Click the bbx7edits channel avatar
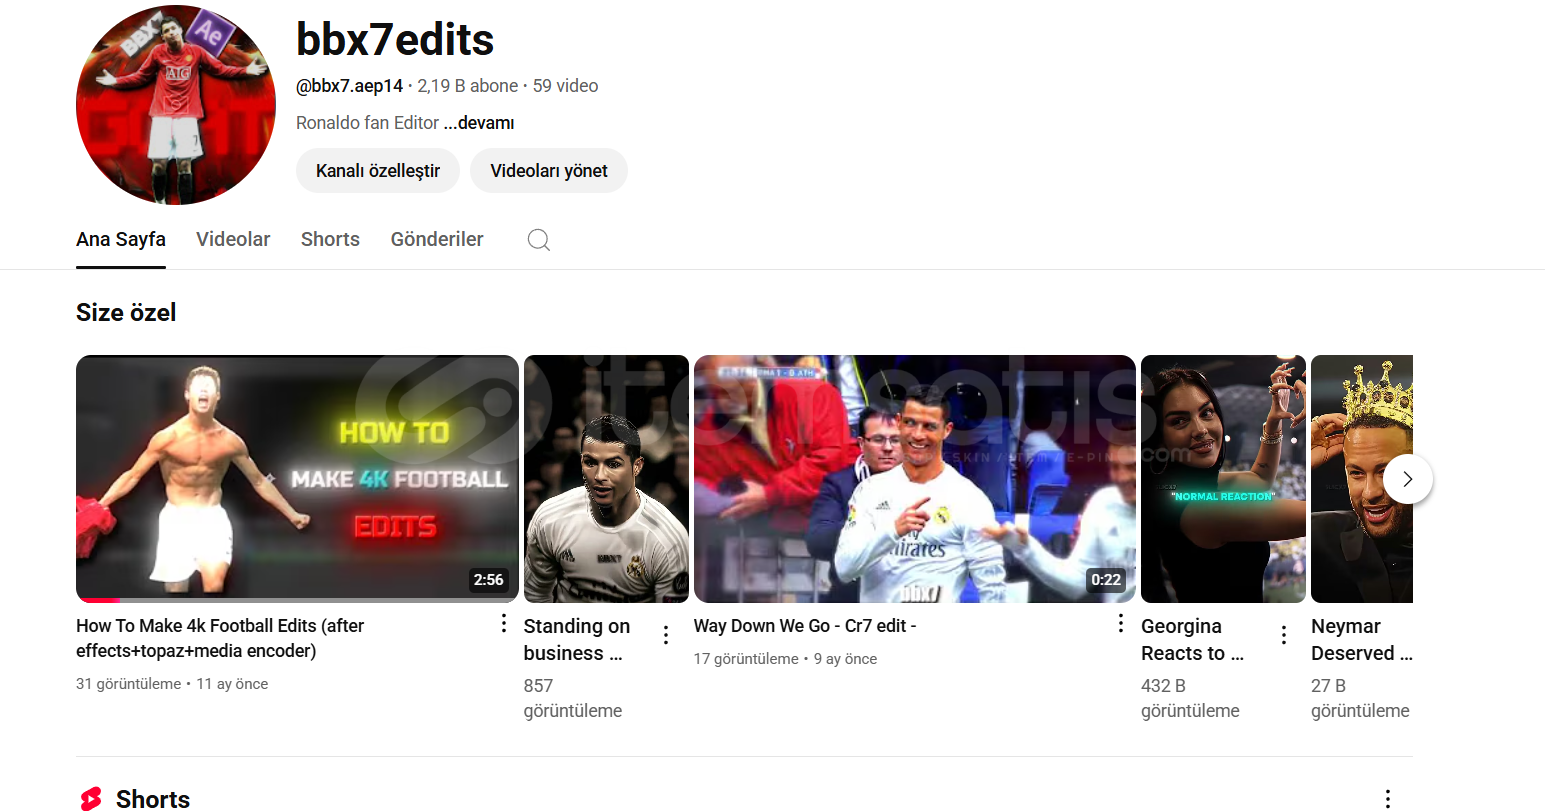1546x811 pixels. (176, 105)
